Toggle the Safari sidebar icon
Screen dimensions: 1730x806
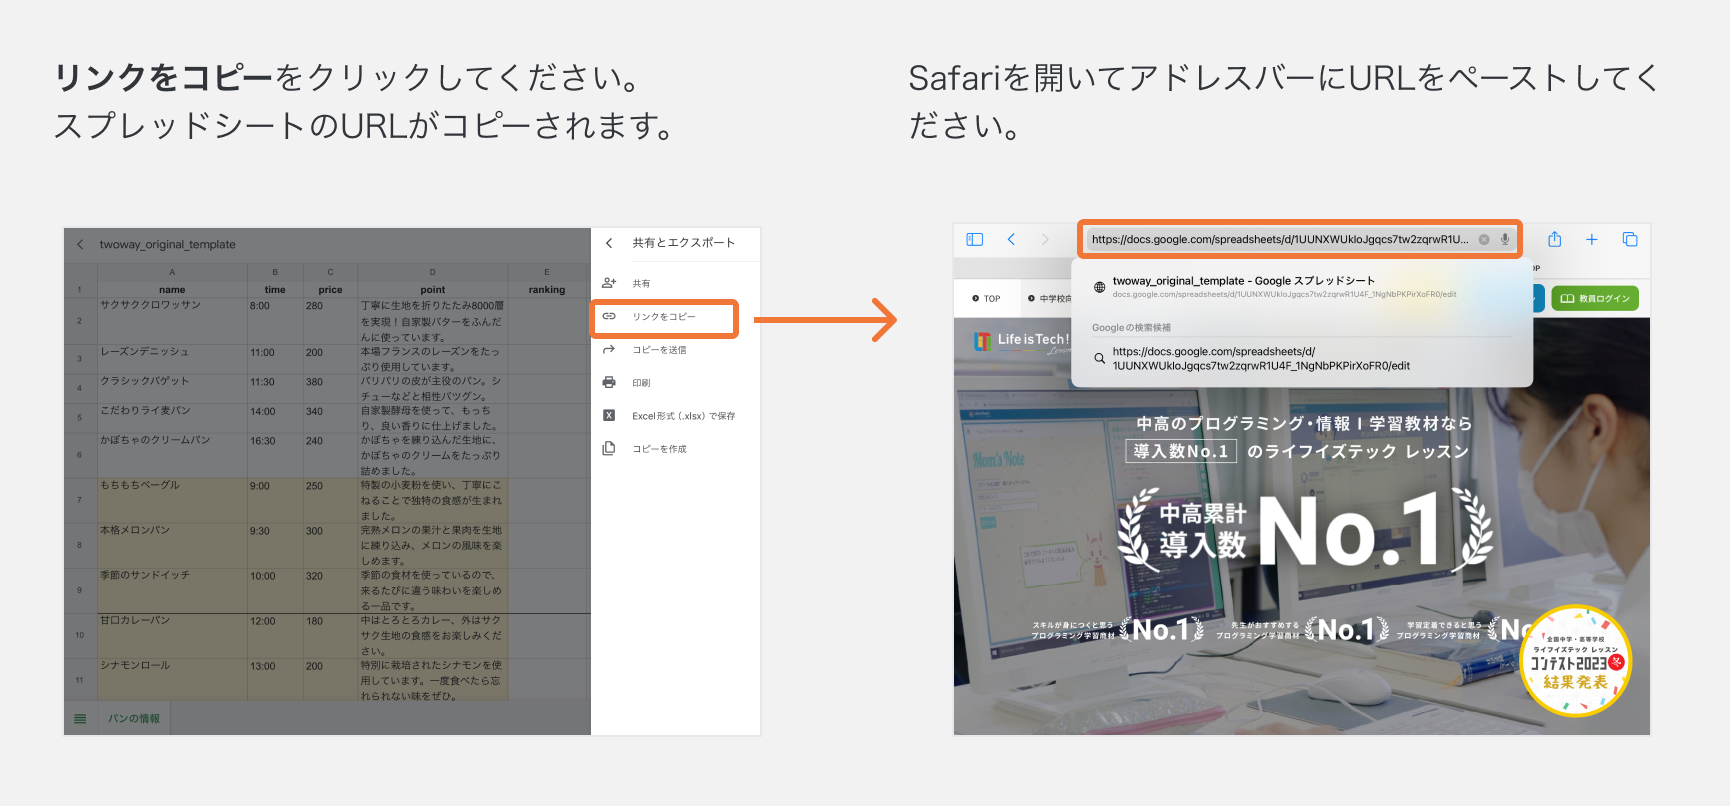pyautogui.click(x=975, y=239)
